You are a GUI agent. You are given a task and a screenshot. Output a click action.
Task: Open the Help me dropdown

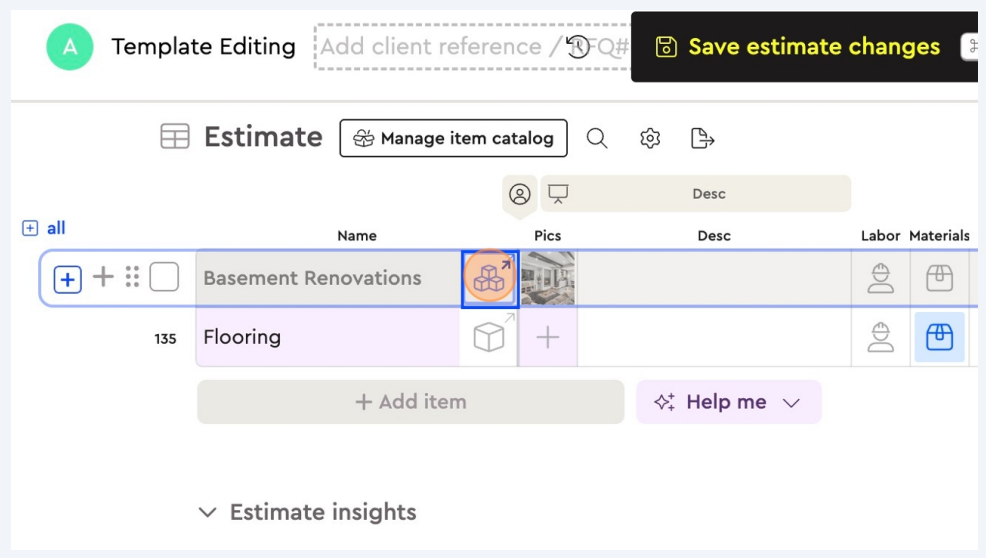(728, 402)
